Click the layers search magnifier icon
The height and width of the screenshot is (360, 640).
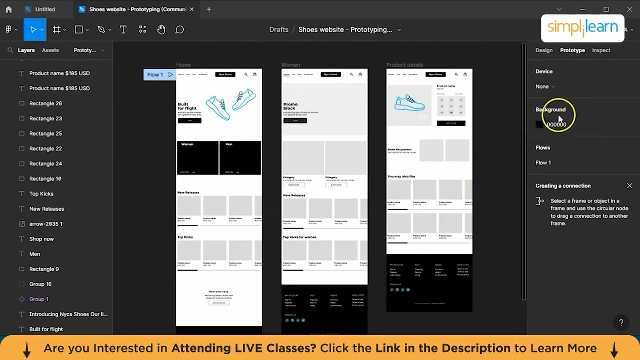pyautogui.click(x=10, y=50)
